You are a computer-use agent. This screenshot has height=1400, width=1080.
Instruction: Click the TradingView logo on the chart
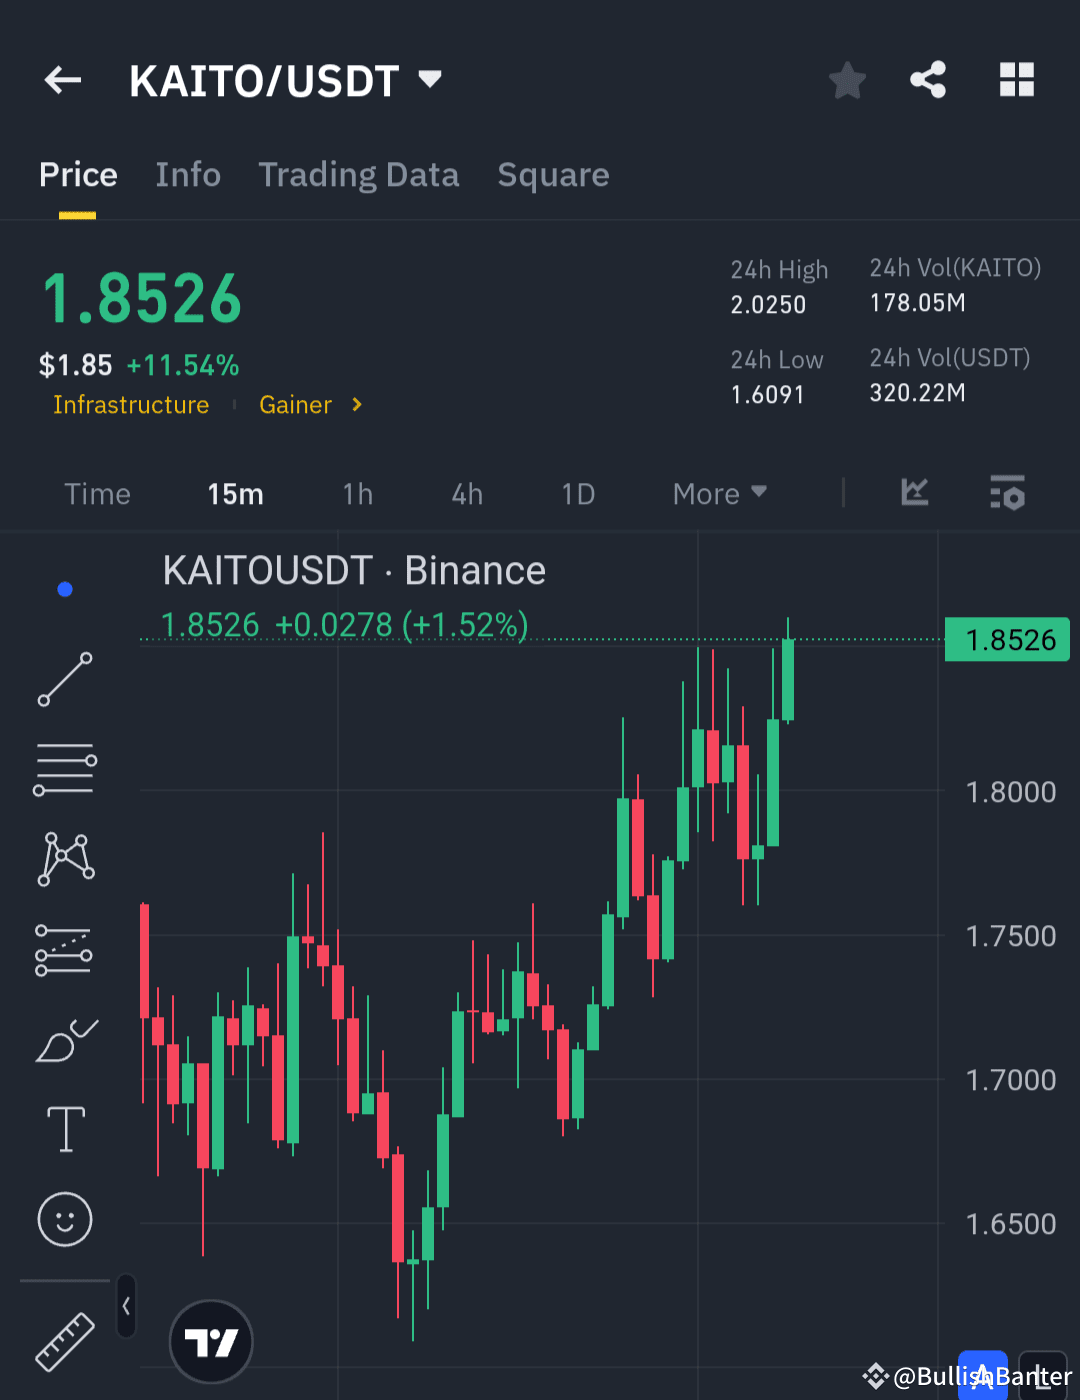211,1341
